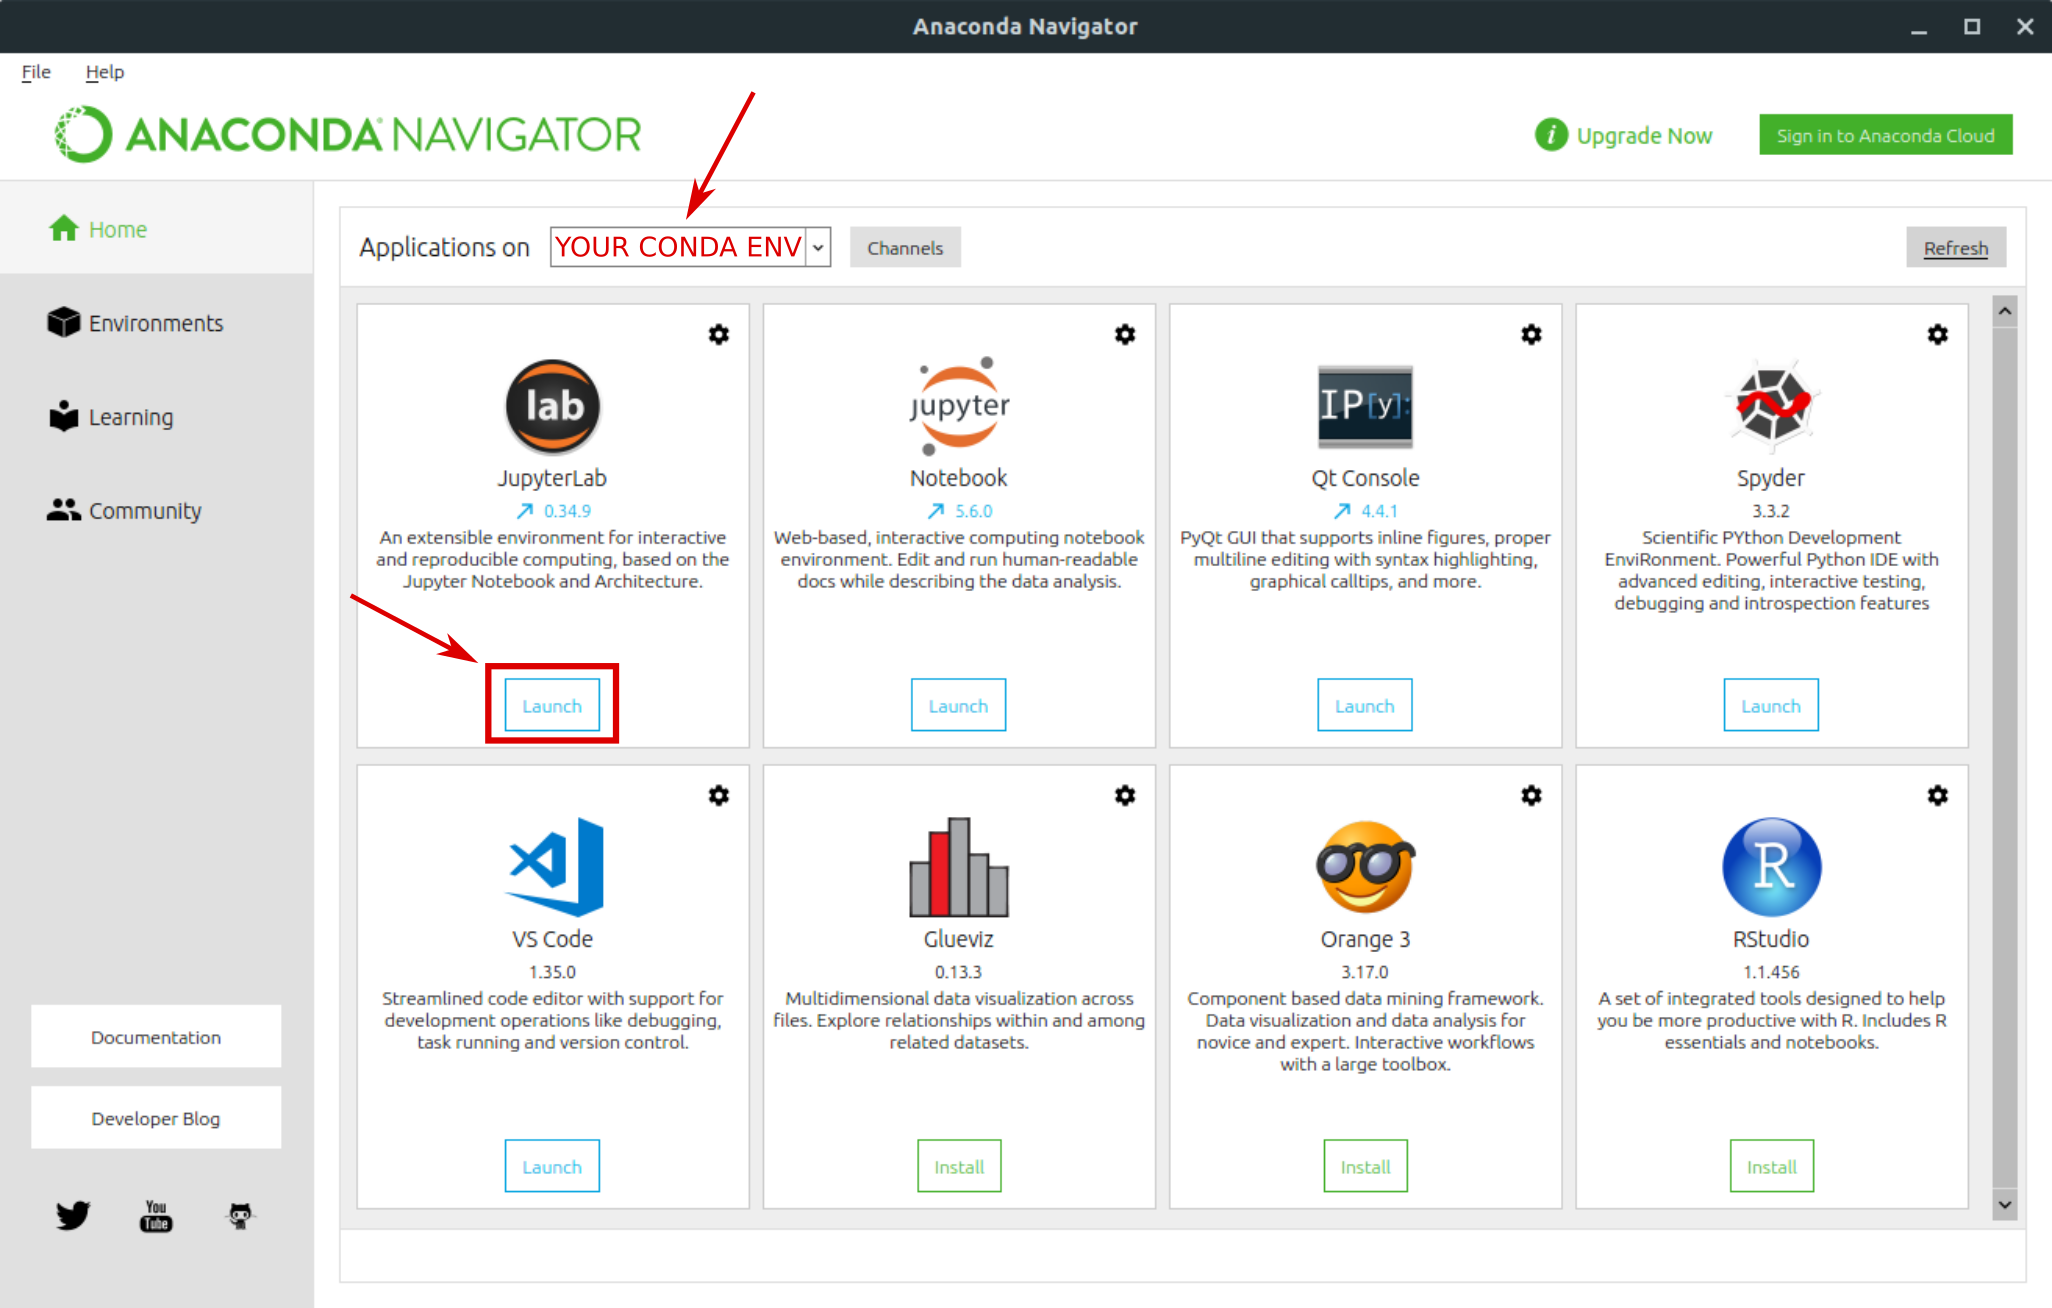Open the Developer Blog button
2052x1308 pixels.
point(156,1118)
